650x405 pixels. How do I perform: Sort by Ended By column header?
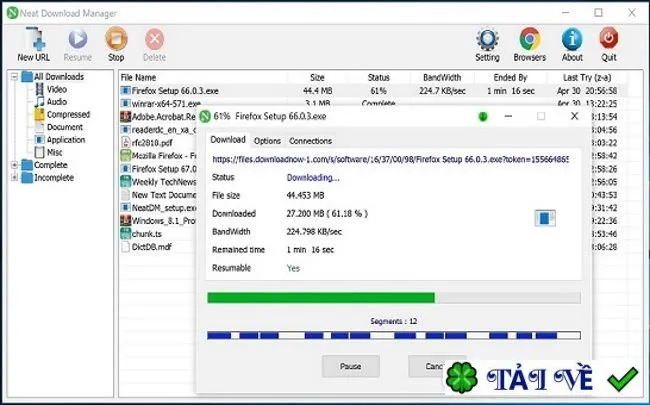pyautogui.click(x=510, y=78)
